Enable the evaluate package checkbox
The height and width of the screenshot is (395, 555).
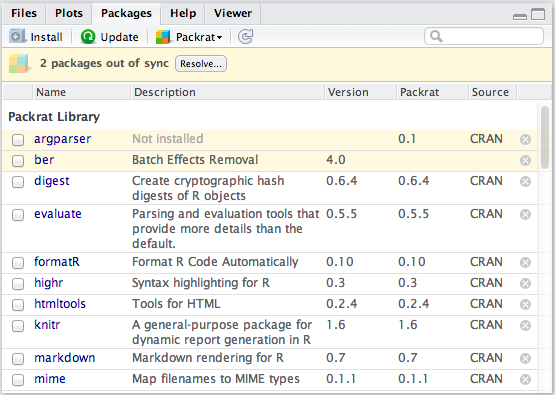[x=18, y=215]
